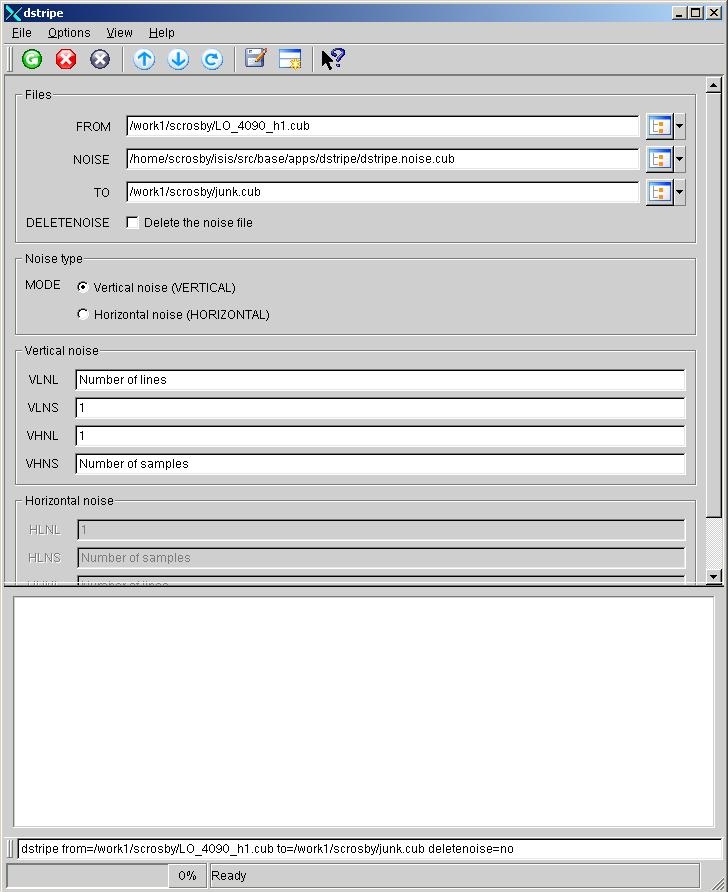Expand the dropdown arrow beside FROM field
Screen dimensions: 728x892
[680, 126]
